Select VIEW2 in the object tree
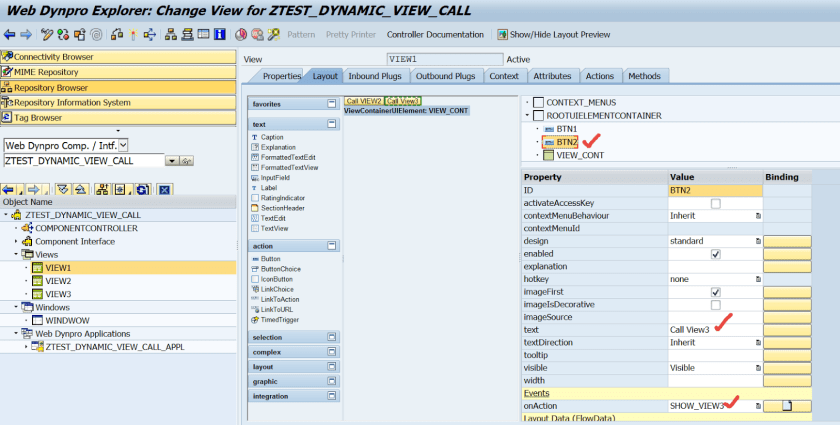The image size is (840, 425). pos(58,281)
